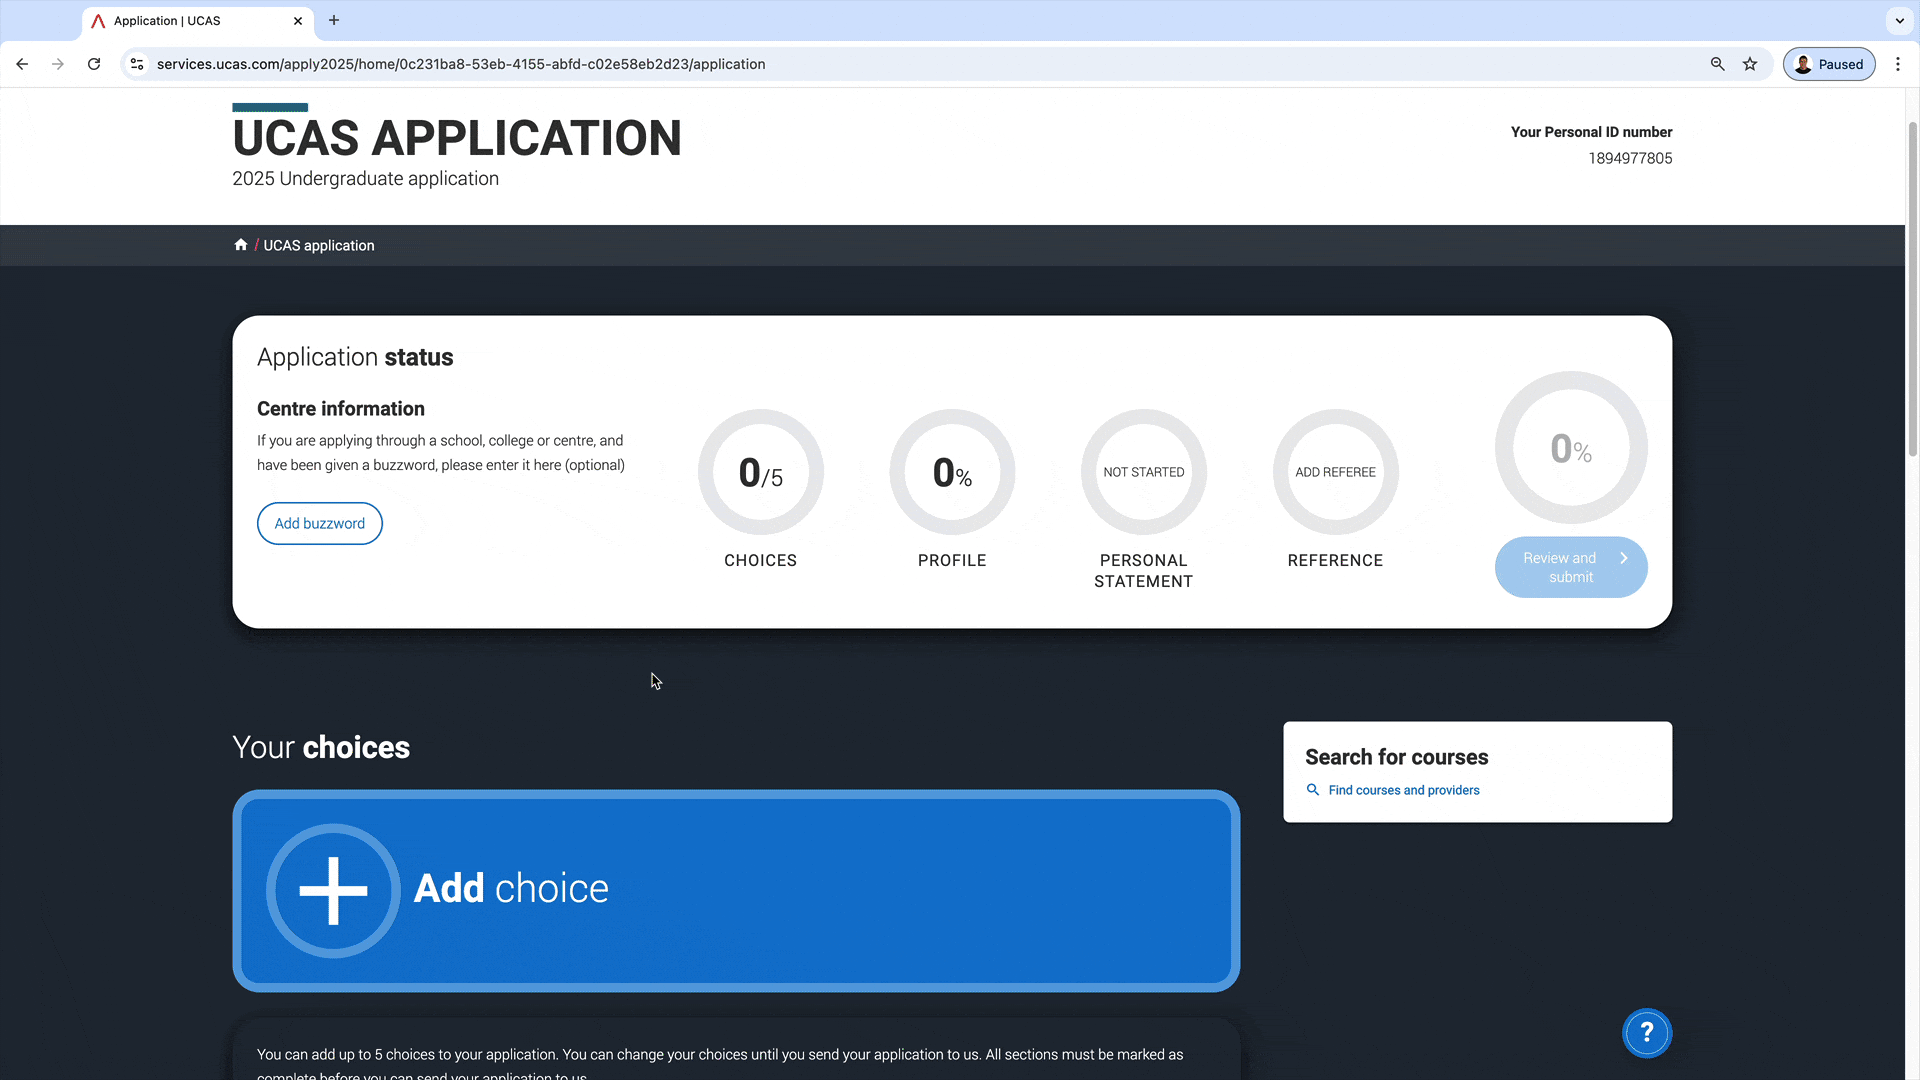The width and height of the screenshot is (1920, 1080).
Task: Close the Application | UCAS tab
Action: pyautogui.click(x=298, y=20)
